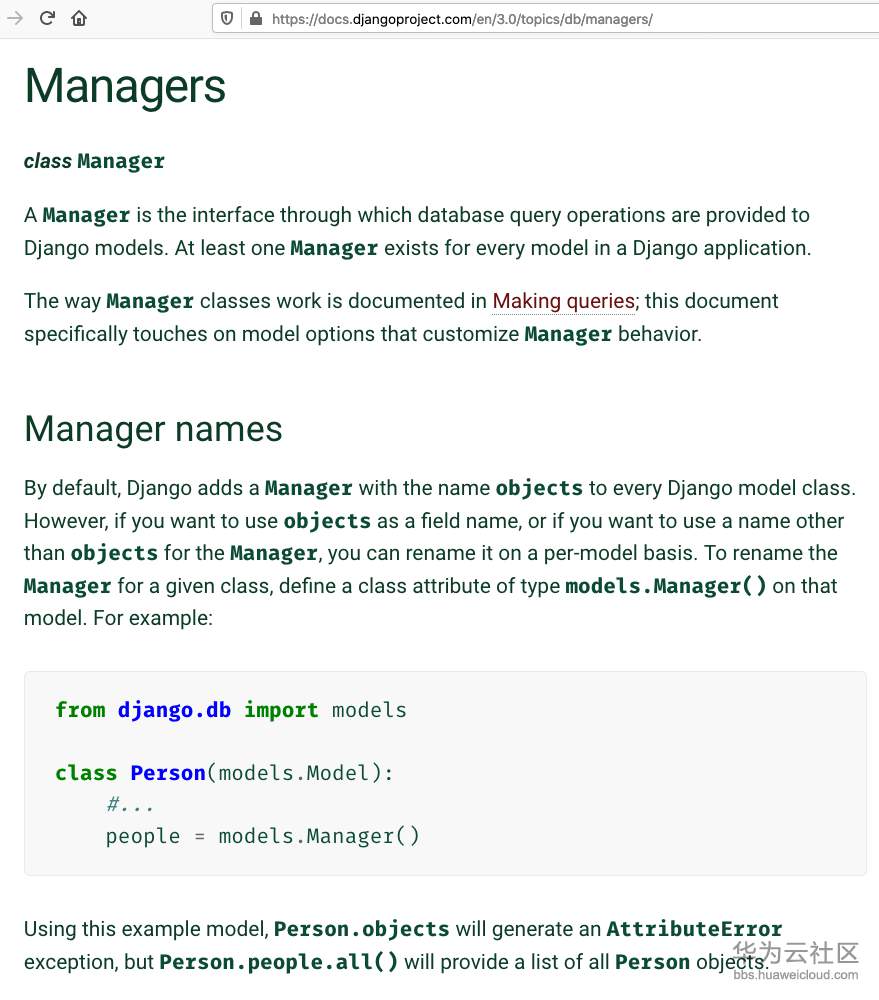
Task: Click the from django.db import models line
Action: [x=230, y=710]
